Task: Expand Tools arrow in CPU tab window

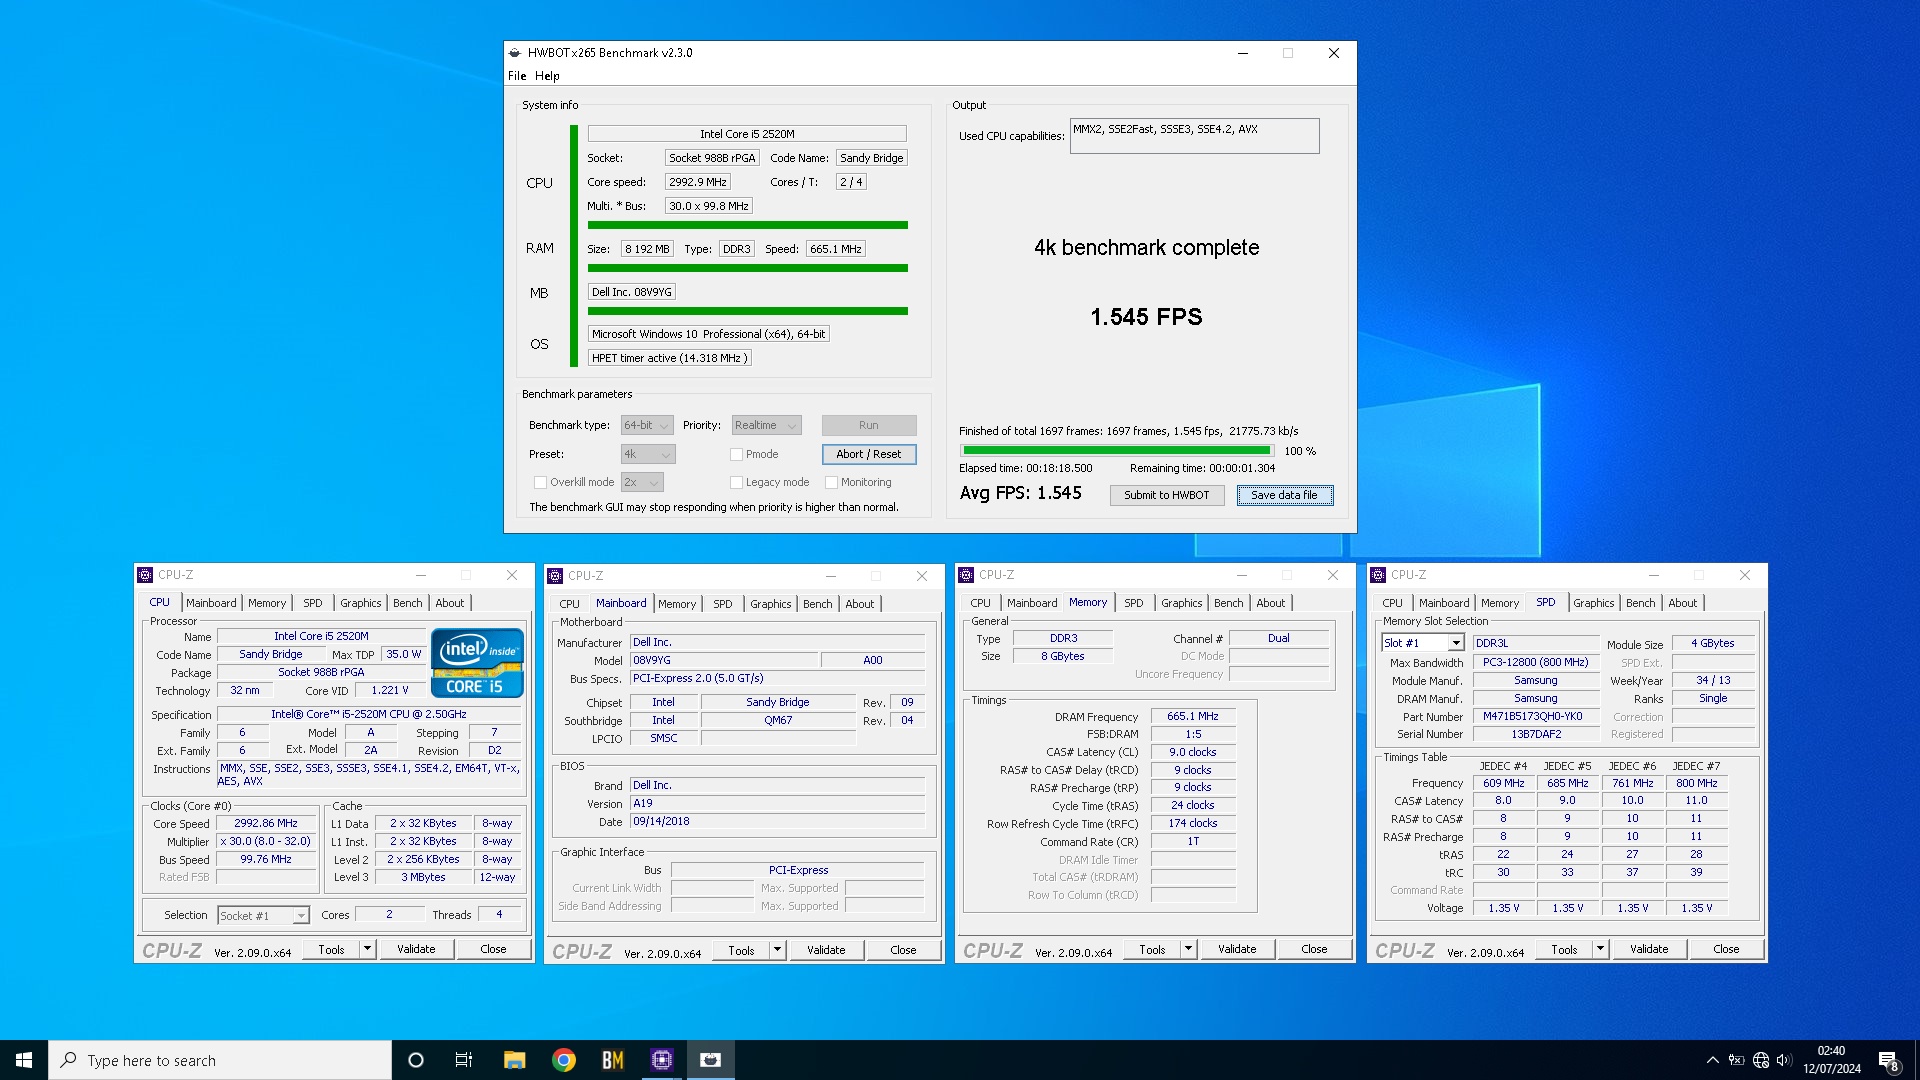Action: pyautogui.click(x=368, y=949)
